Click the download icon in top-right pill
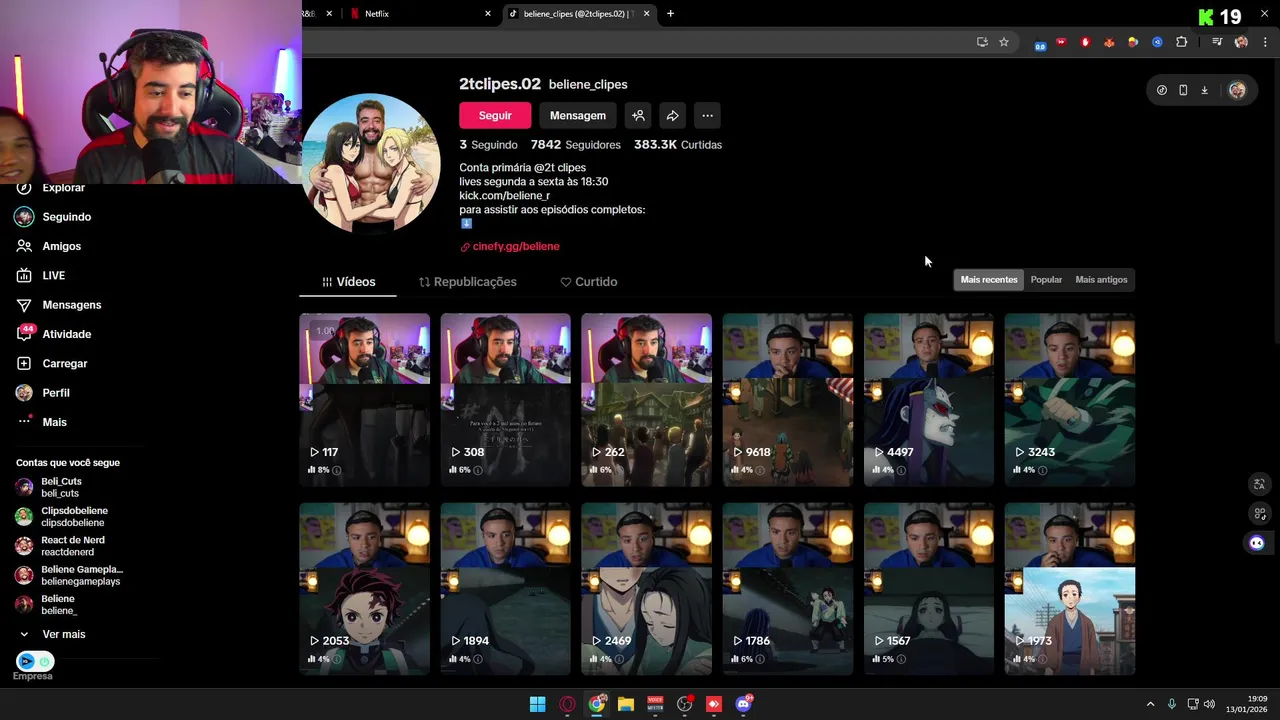 [1205, 90]
